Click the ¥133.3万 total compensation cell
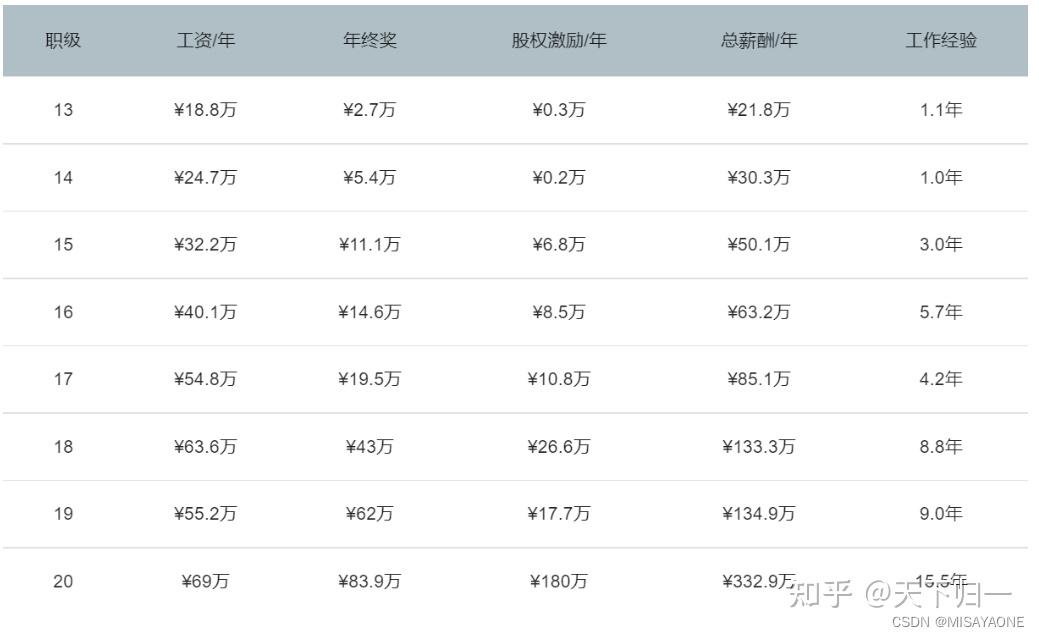Viewport: 1039px width, 637px height. point(759,447)
